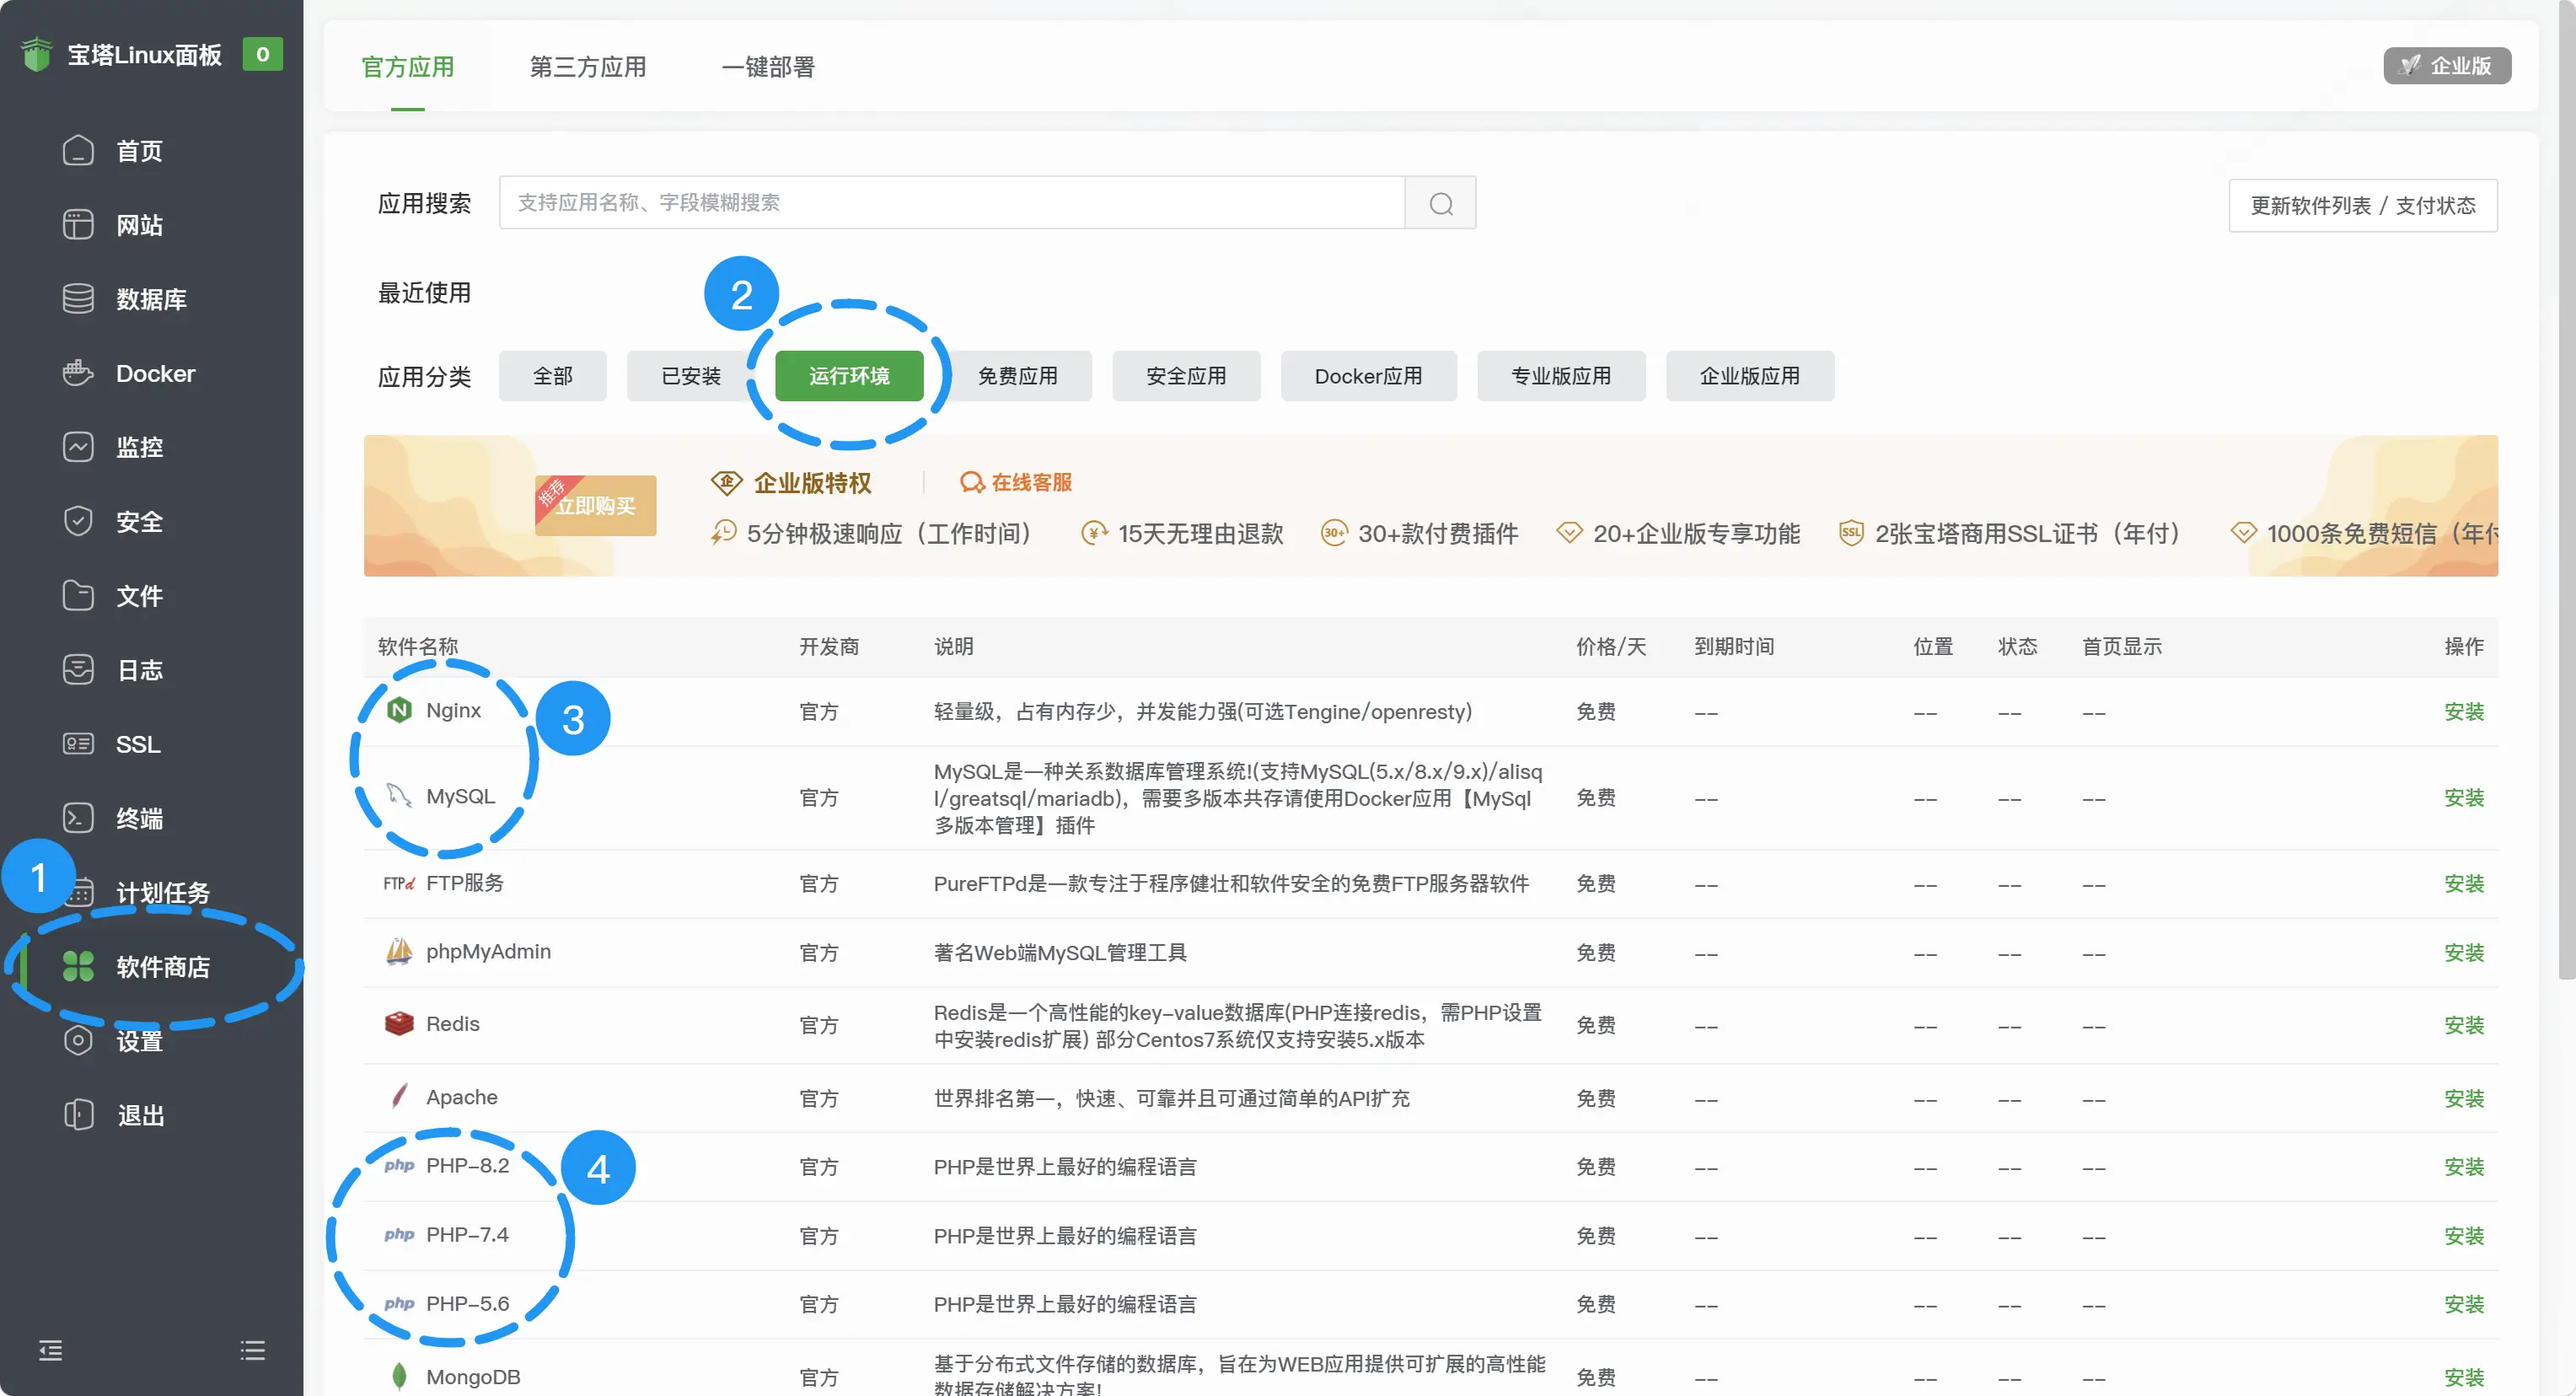The width and height of the screenshot is (2576, 1396).
Task: Click the PHP-8.2 php icon
Action: [399, 1166]
